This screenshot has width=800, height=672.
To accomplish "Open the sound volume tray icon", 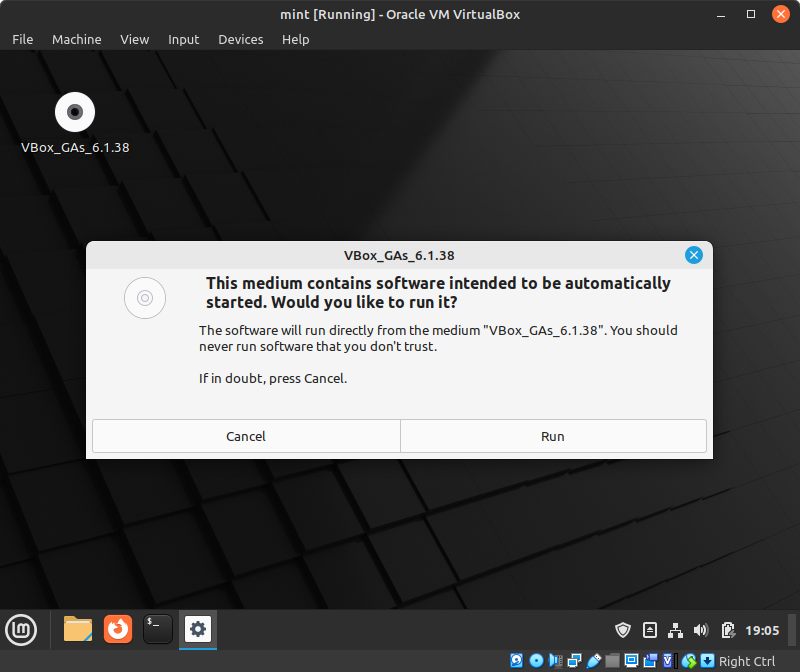I will 701,630.
